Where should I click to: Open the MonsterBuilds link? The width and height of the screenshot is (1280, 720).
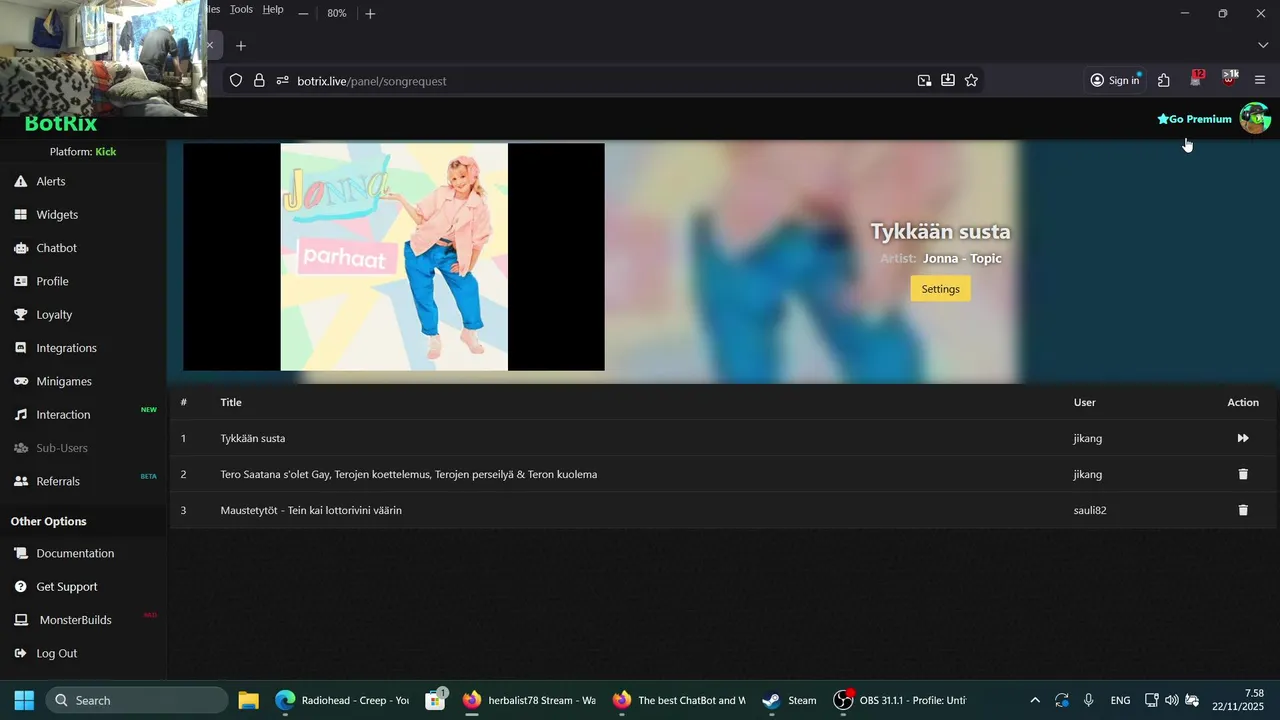tap(75, 620)
